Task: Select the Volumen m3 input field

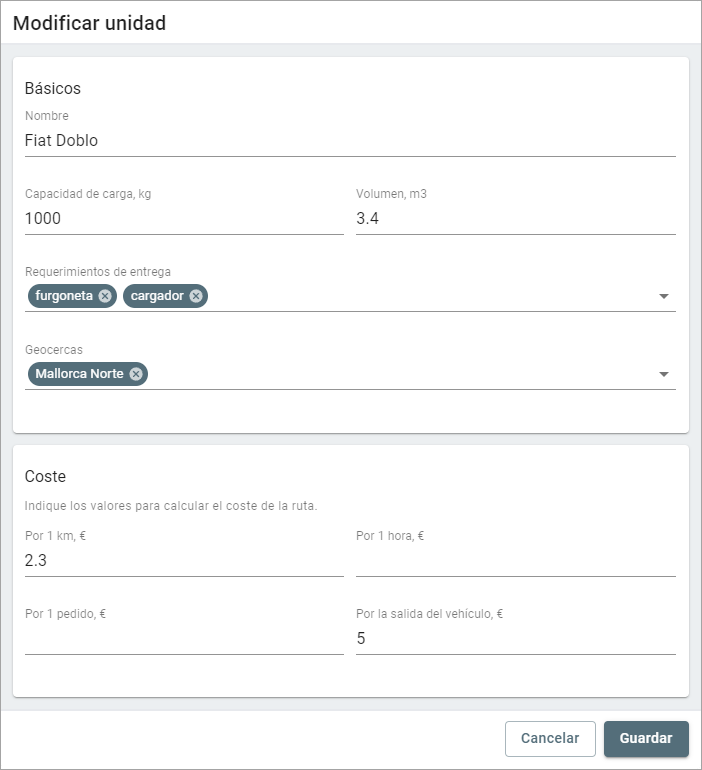Action: (515, 218)
